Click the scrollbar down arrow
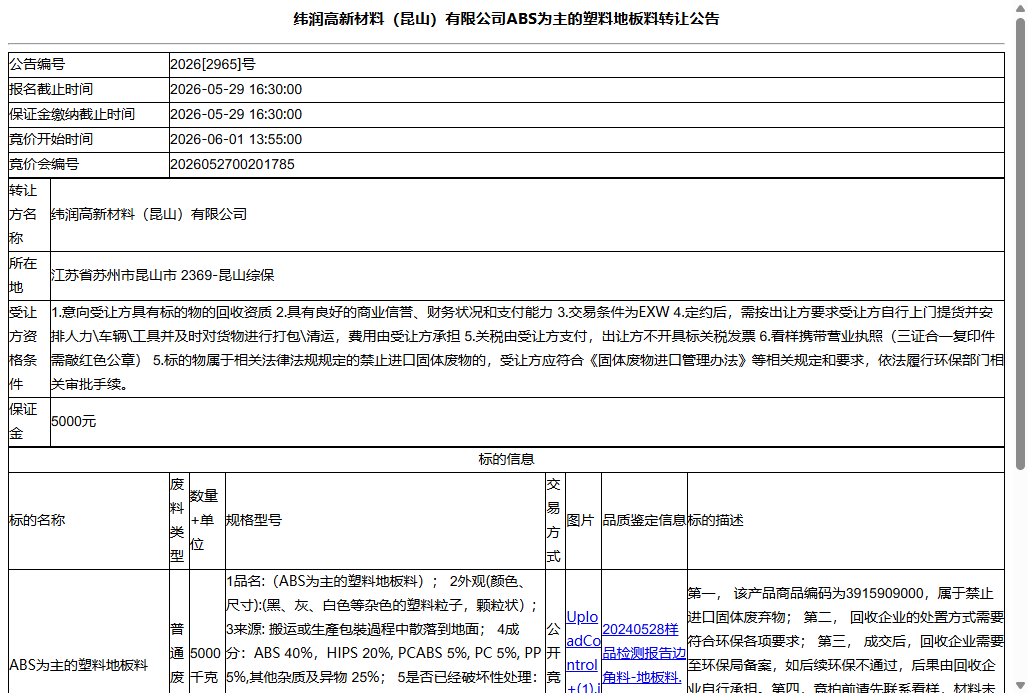The width and height of the screenshot is (1028, 693). (1020, 686)
